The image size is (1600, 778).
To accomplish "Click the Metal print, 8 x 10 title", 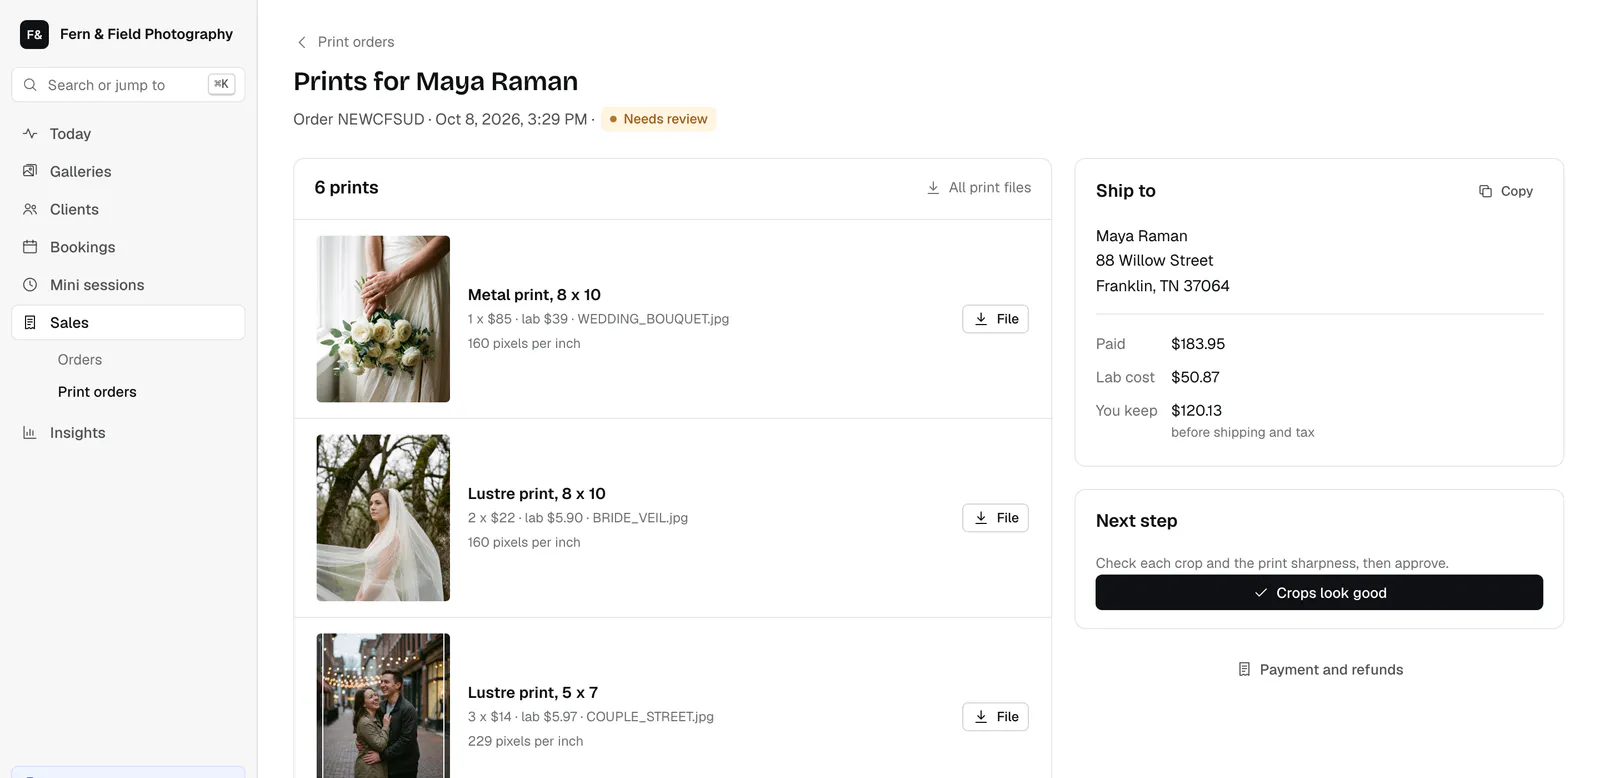I will [x=534, y=295].
